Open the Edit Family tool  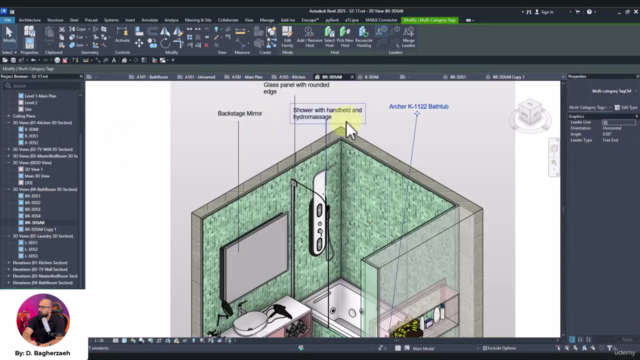[x=287, y=37]
